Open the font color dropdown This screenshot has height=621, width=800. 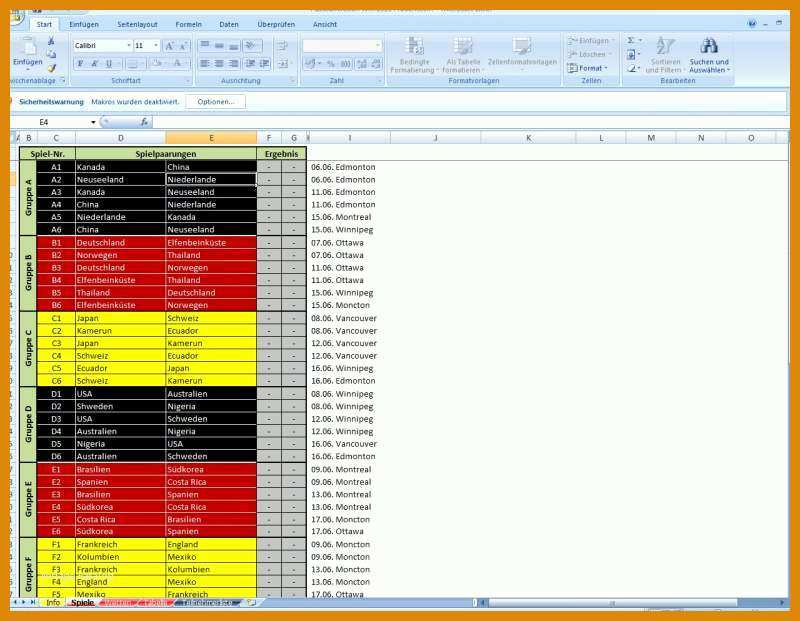tap(187, 64)
